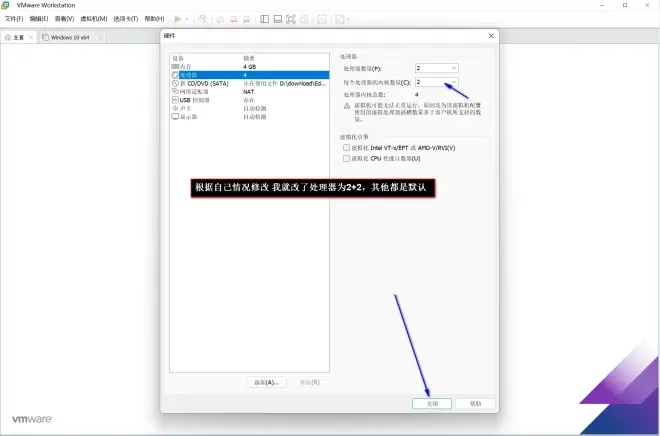
Task: Select the USB 控制器 row
Action: 249,100
